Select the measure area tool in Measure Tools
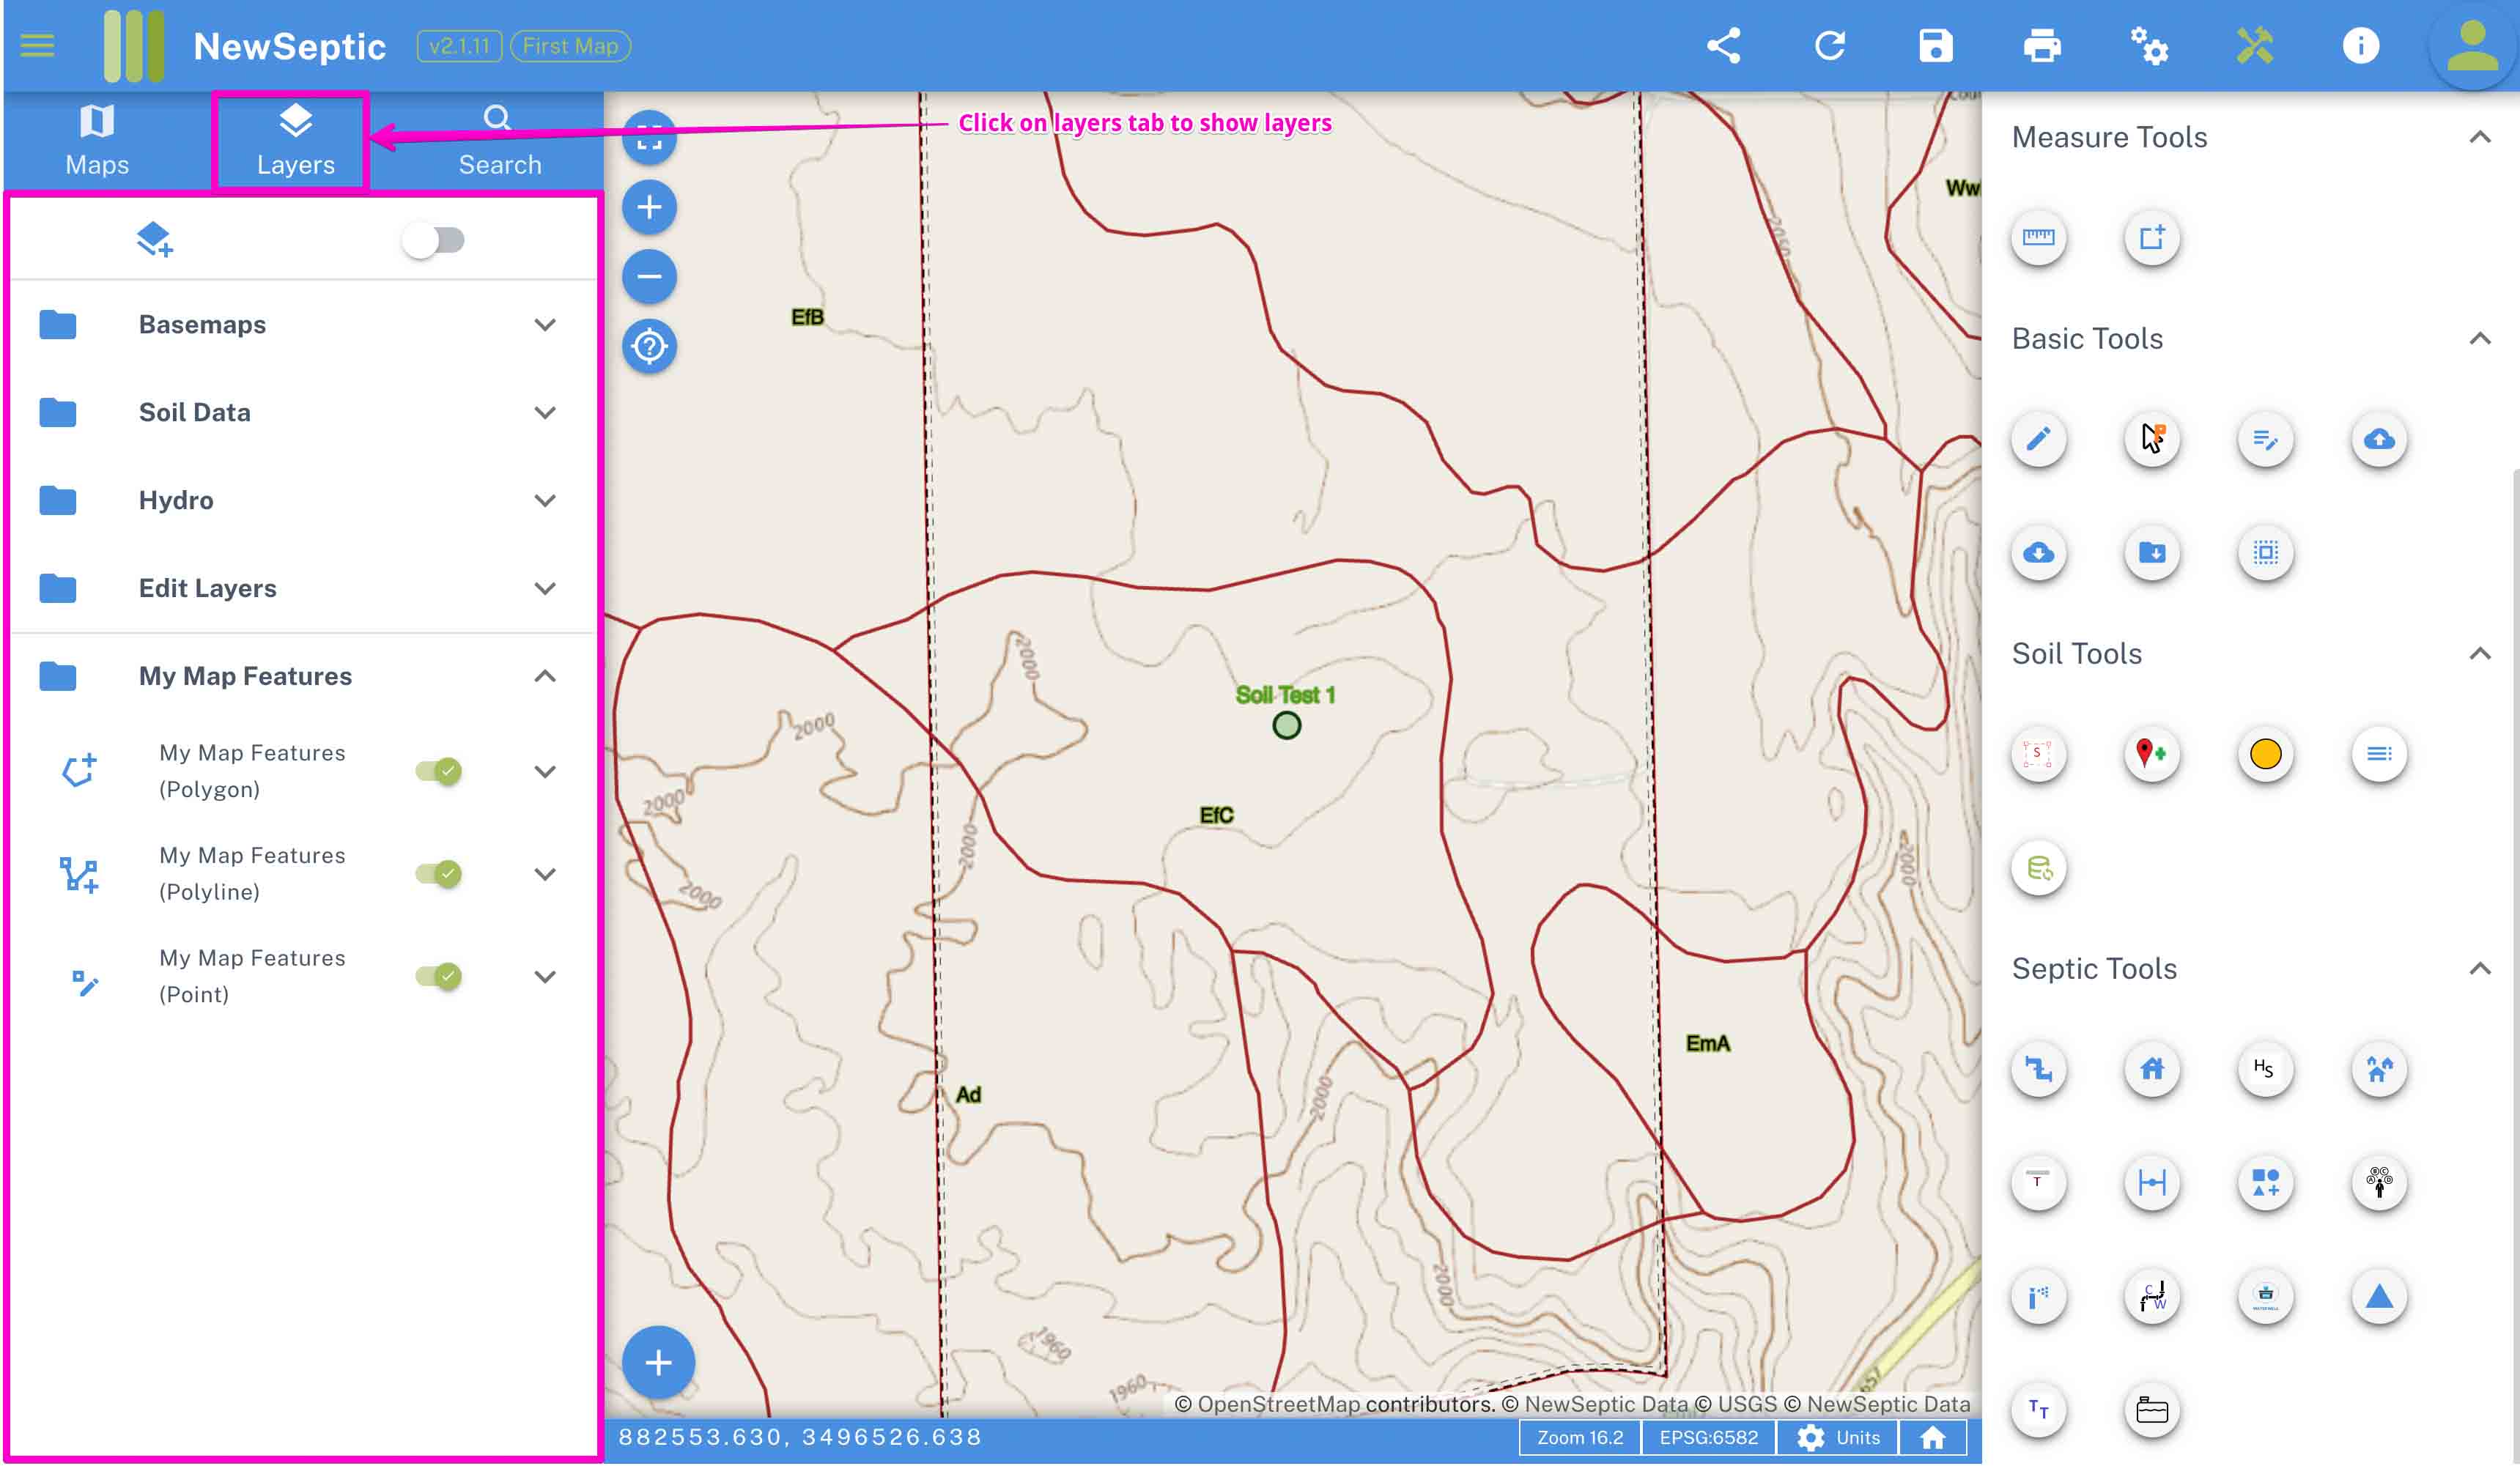The height and width of the screenshot is (1466, 2520). [x=2150, y=237]
